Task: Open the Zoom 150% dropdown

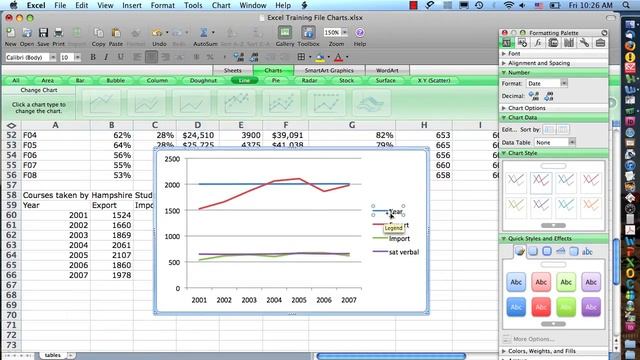Action: tap(344, 32)
